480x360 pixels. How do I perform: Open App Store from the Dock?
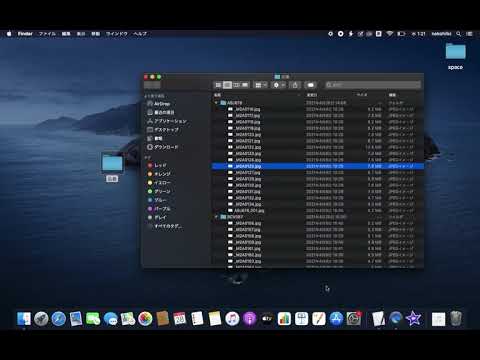tap(336, 319)
